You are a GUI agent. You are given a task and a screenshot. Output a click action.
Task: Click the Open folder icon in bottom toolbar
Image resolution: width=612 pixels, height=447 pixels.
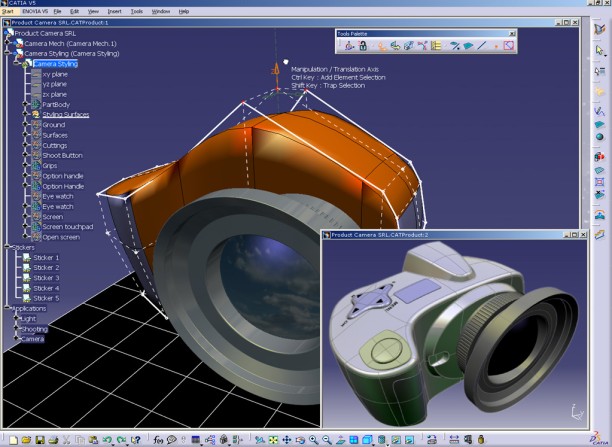(26, 440)
